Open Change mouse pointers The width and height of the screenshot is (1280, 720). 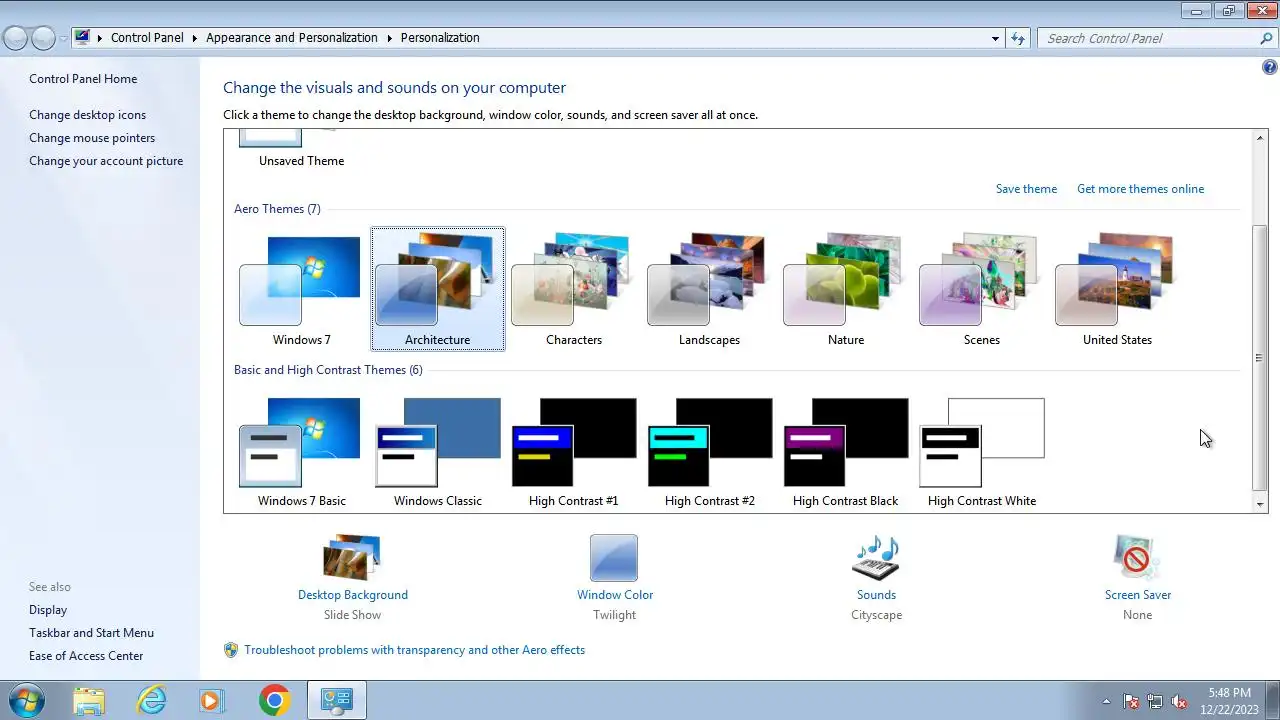[92, 138]
